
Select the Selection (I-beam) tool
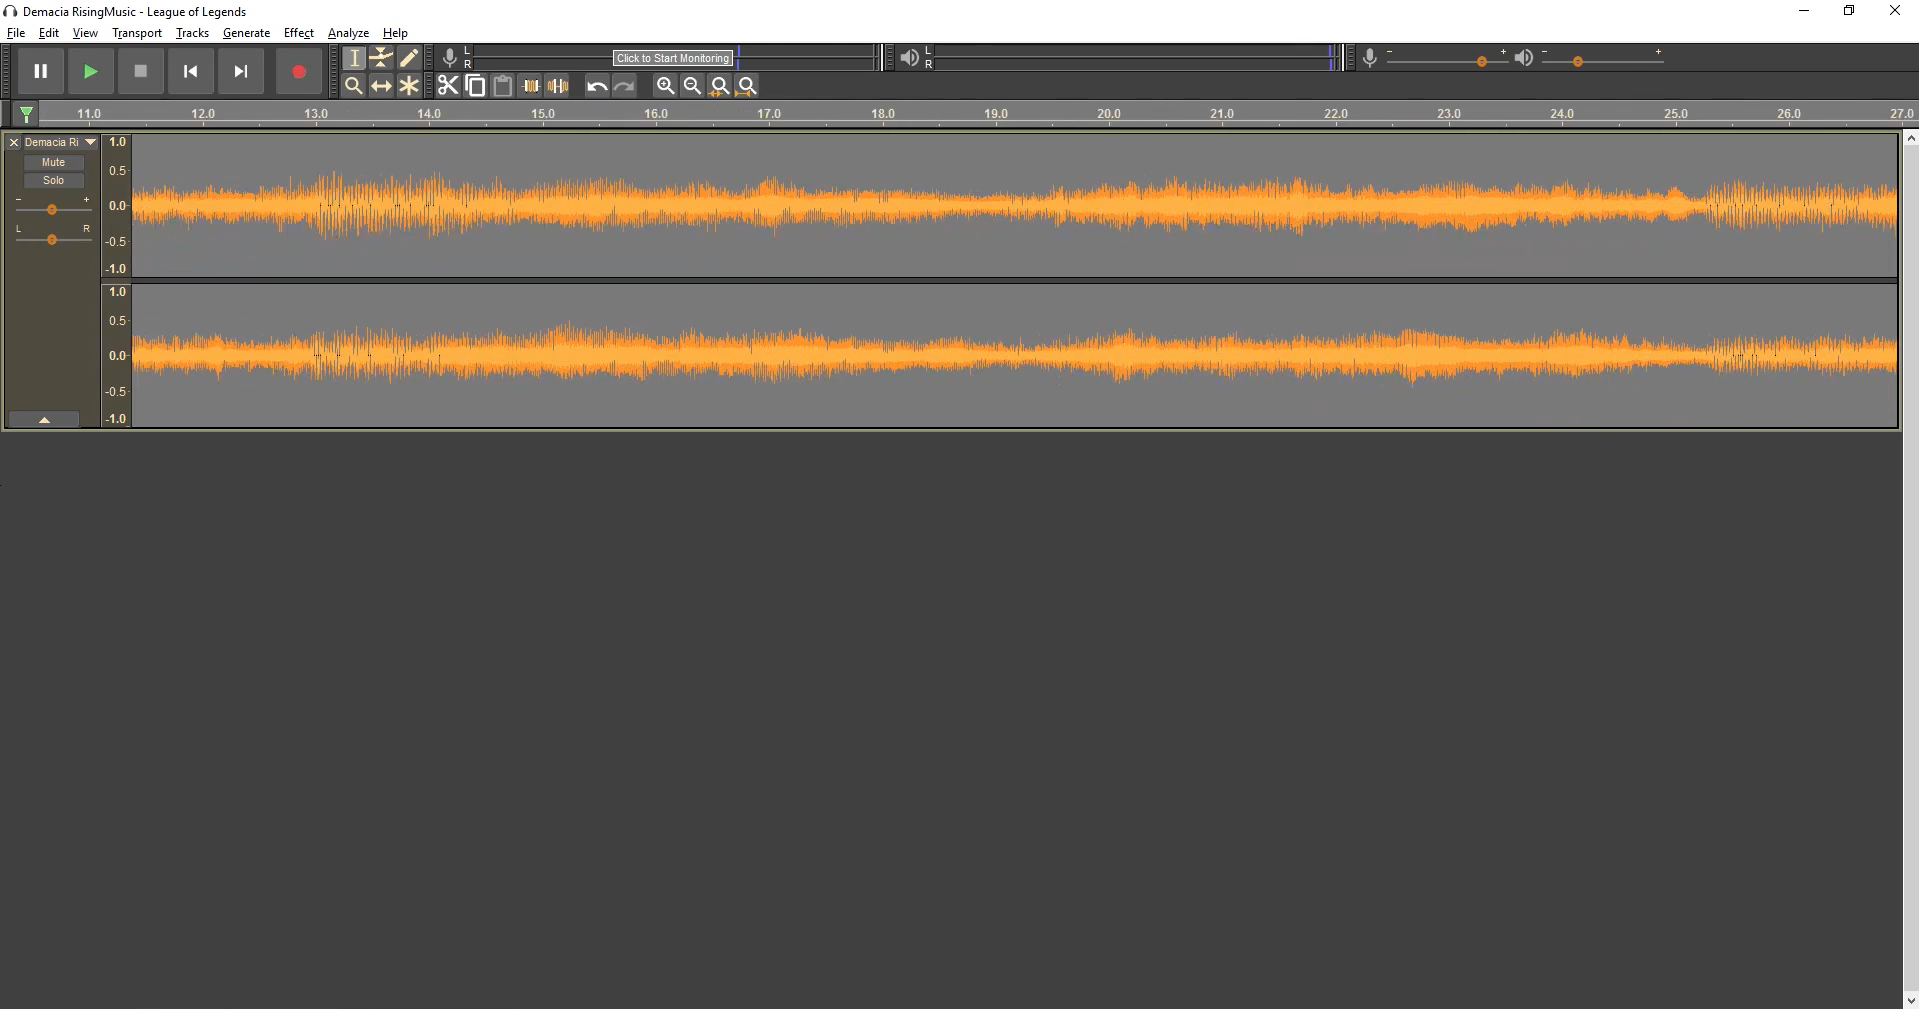click(354, 58)
